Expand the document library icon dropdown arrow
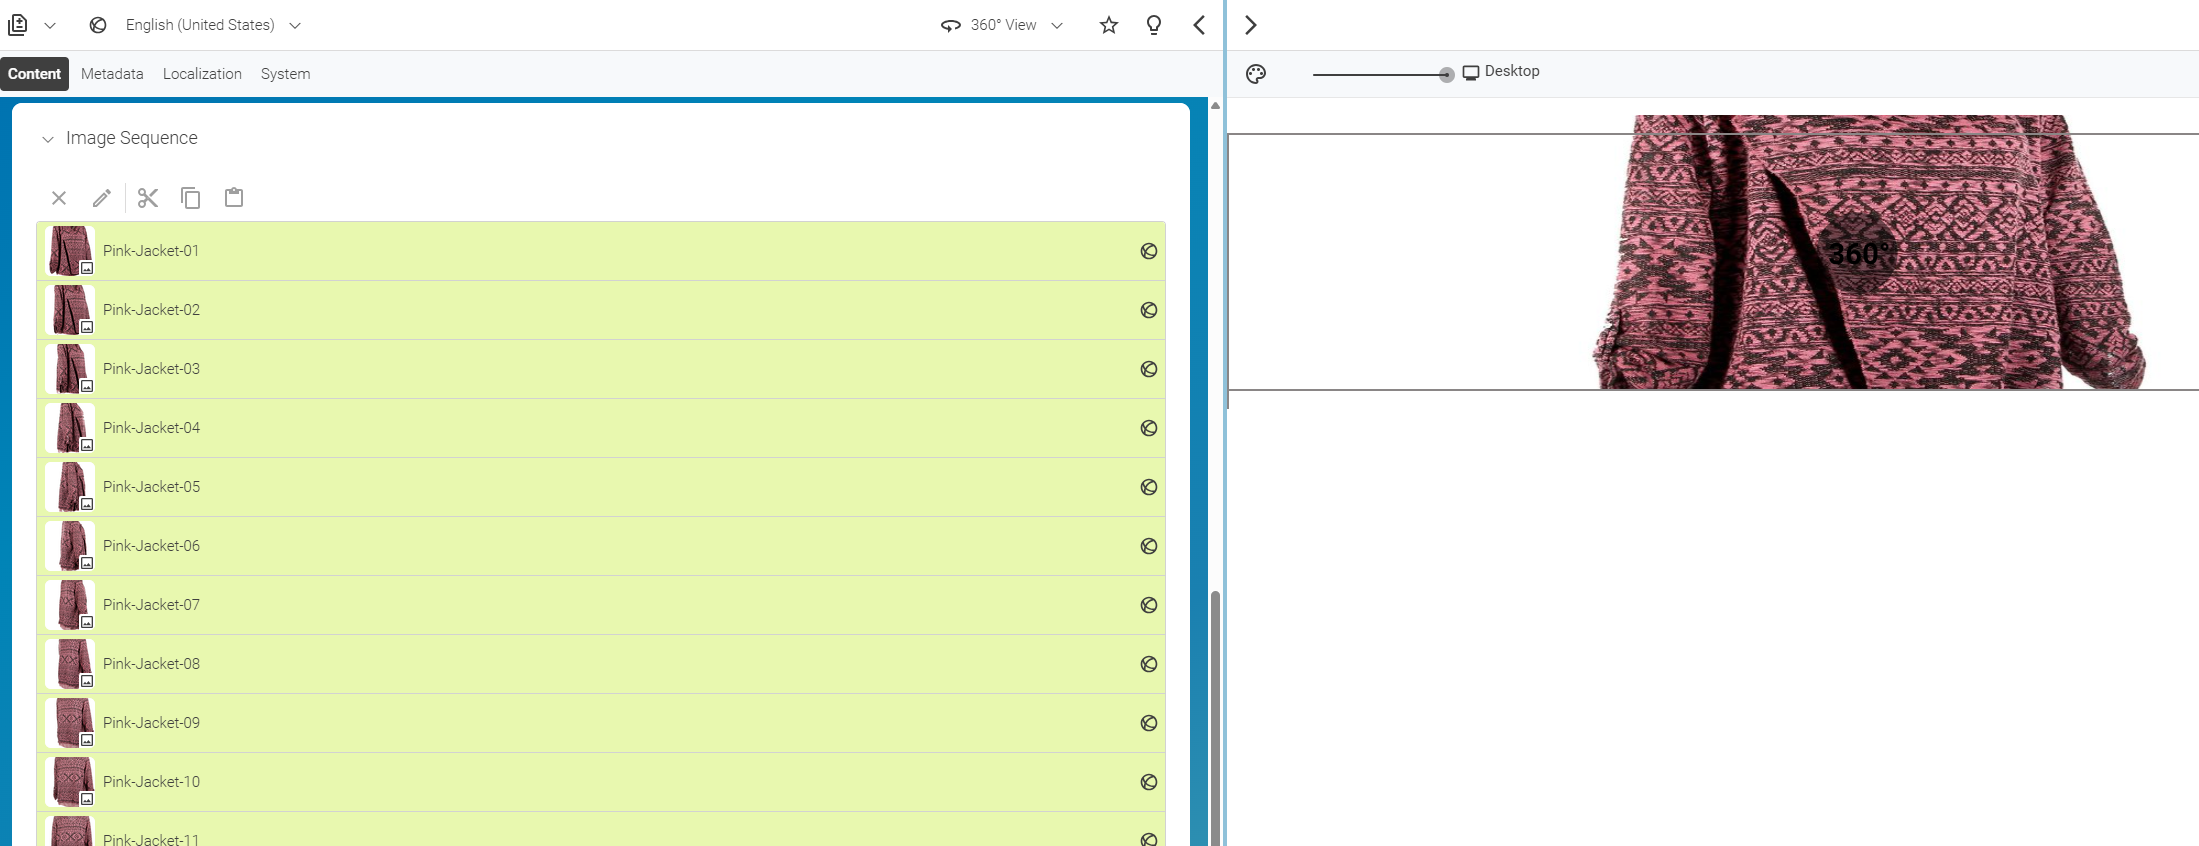2199x846 pixels. (x=50, y=25)
